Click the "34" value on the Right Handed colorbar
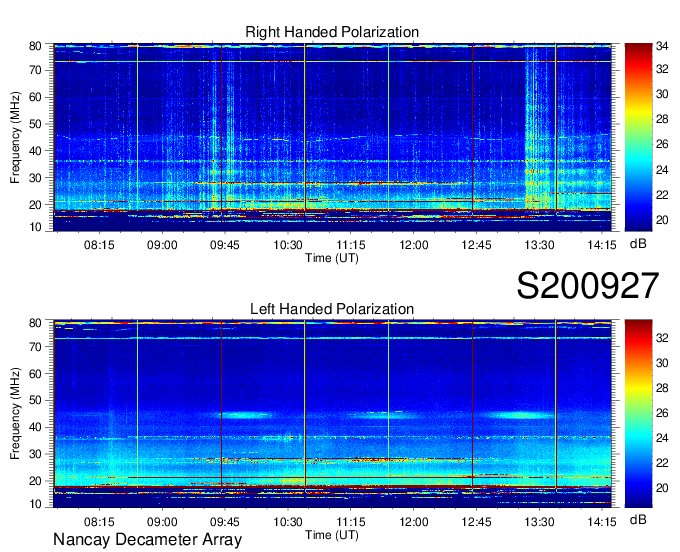The width and height of the screenshot is (680, 552). 662,46
